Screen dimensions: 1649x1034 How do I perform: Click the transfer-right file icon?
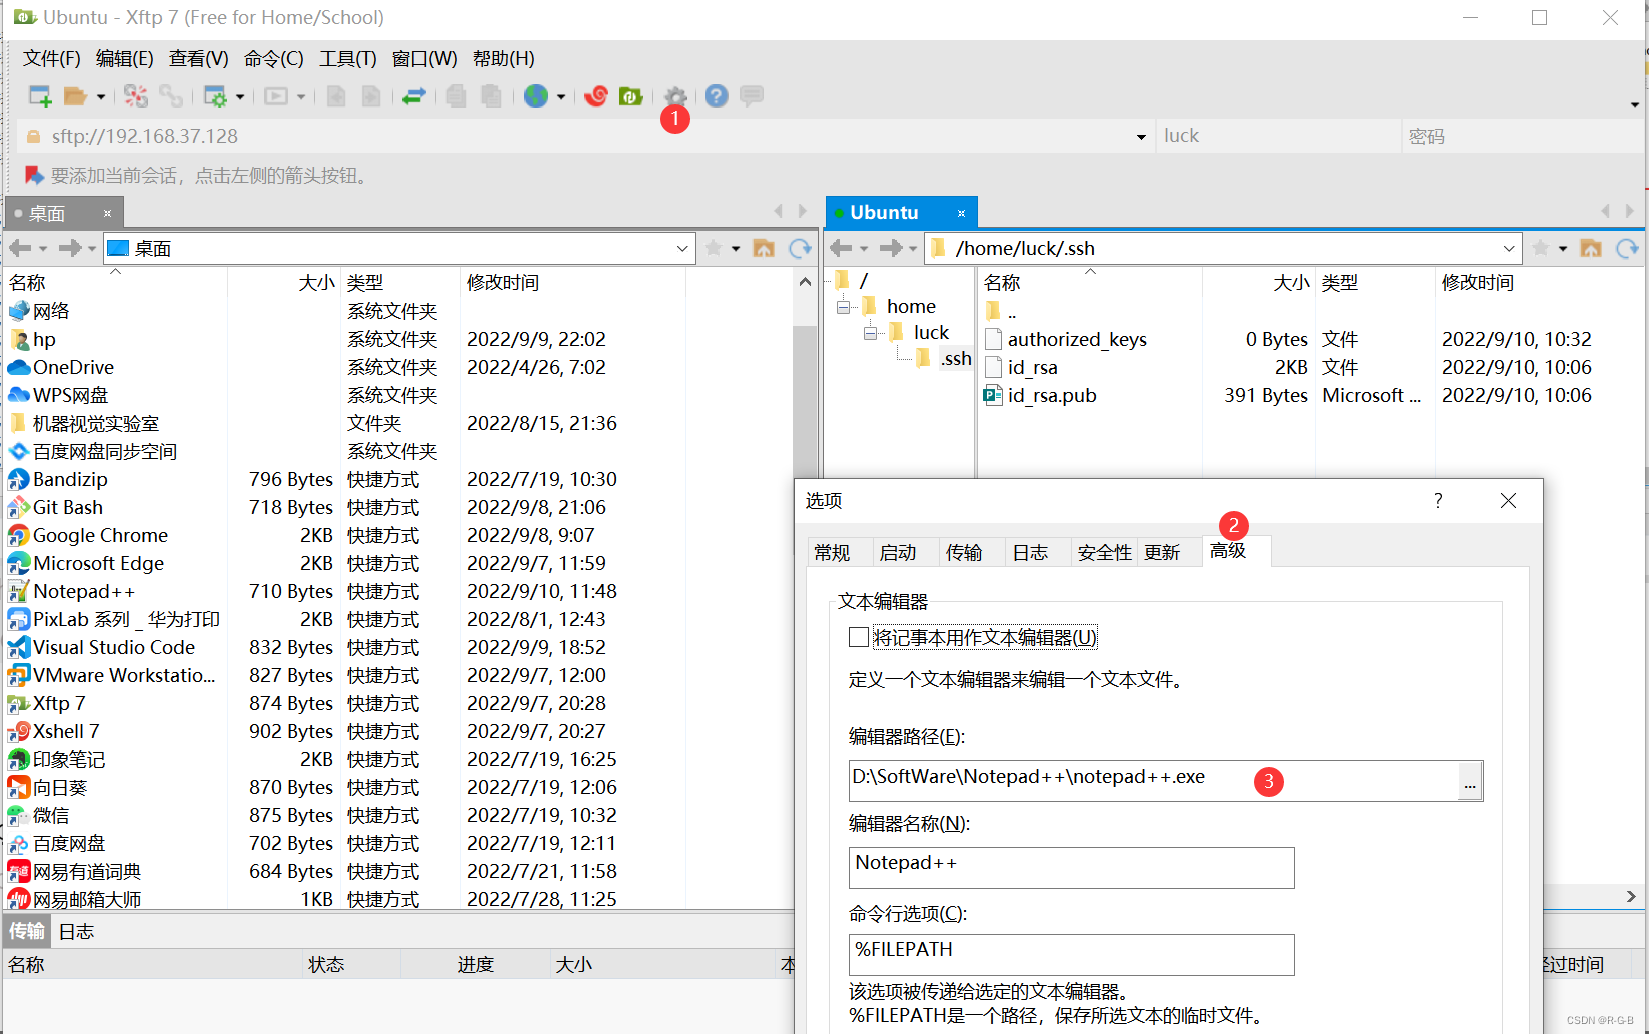[x=371, y=96]
